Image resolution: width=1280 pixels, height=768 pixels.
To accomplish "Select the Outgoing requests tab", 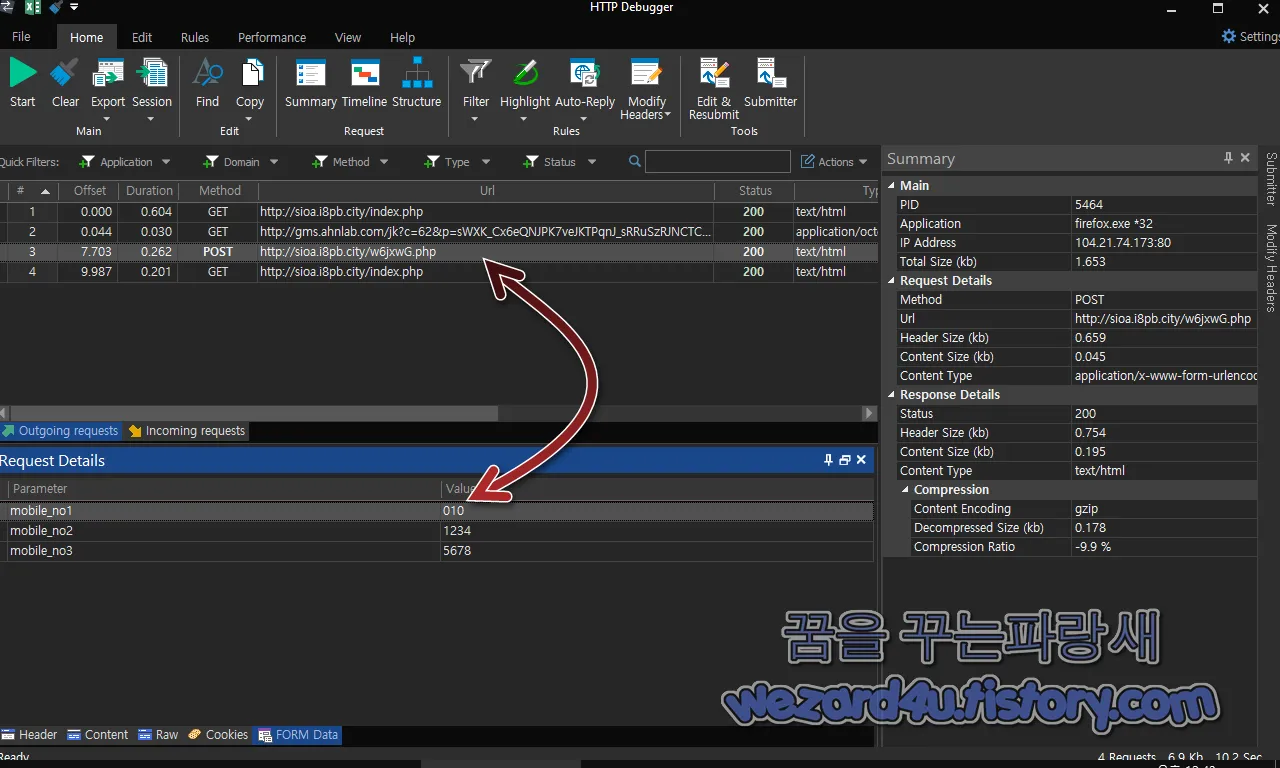I will pyautogui.click(x=60, y=431).
